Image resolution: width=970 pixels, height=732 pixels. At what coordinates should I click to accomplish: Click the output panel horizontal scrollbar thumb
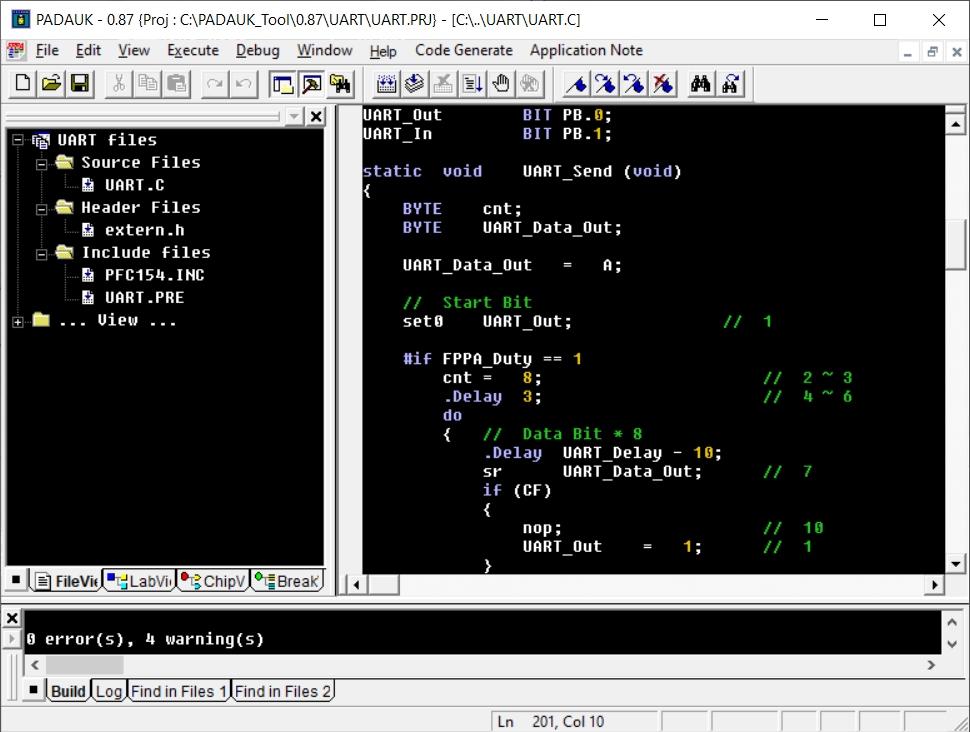pos(84,665)
